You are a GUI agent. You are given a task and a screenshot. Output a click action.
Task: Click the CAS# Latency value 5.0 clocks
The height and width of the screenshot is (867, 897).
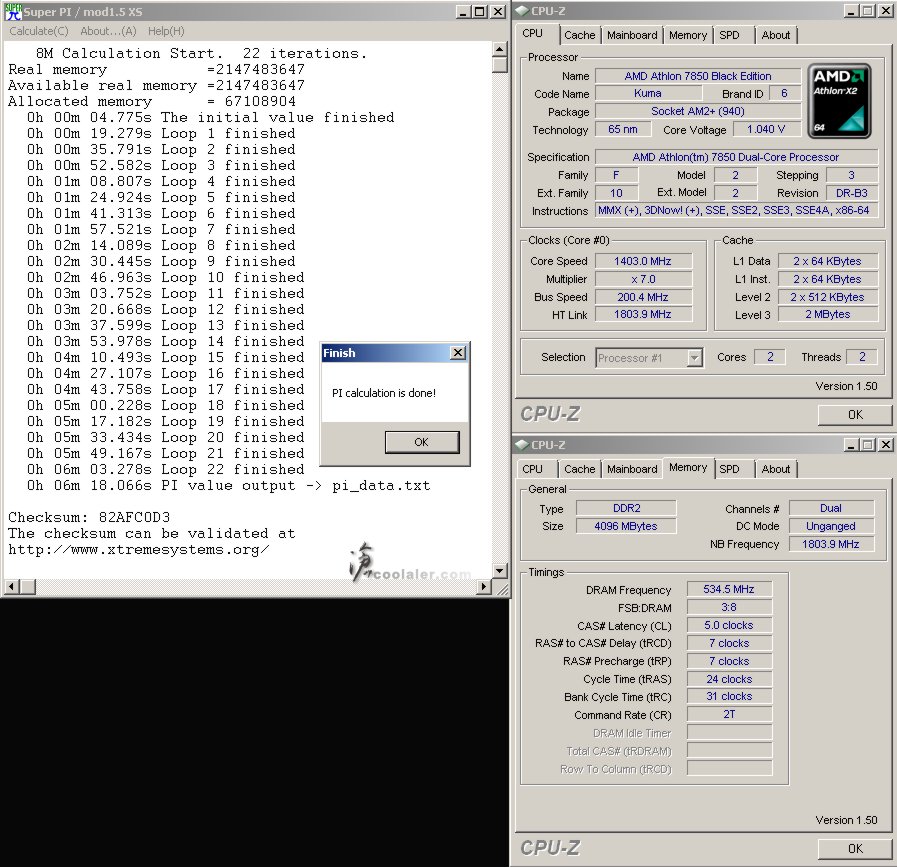click(729, 625)
